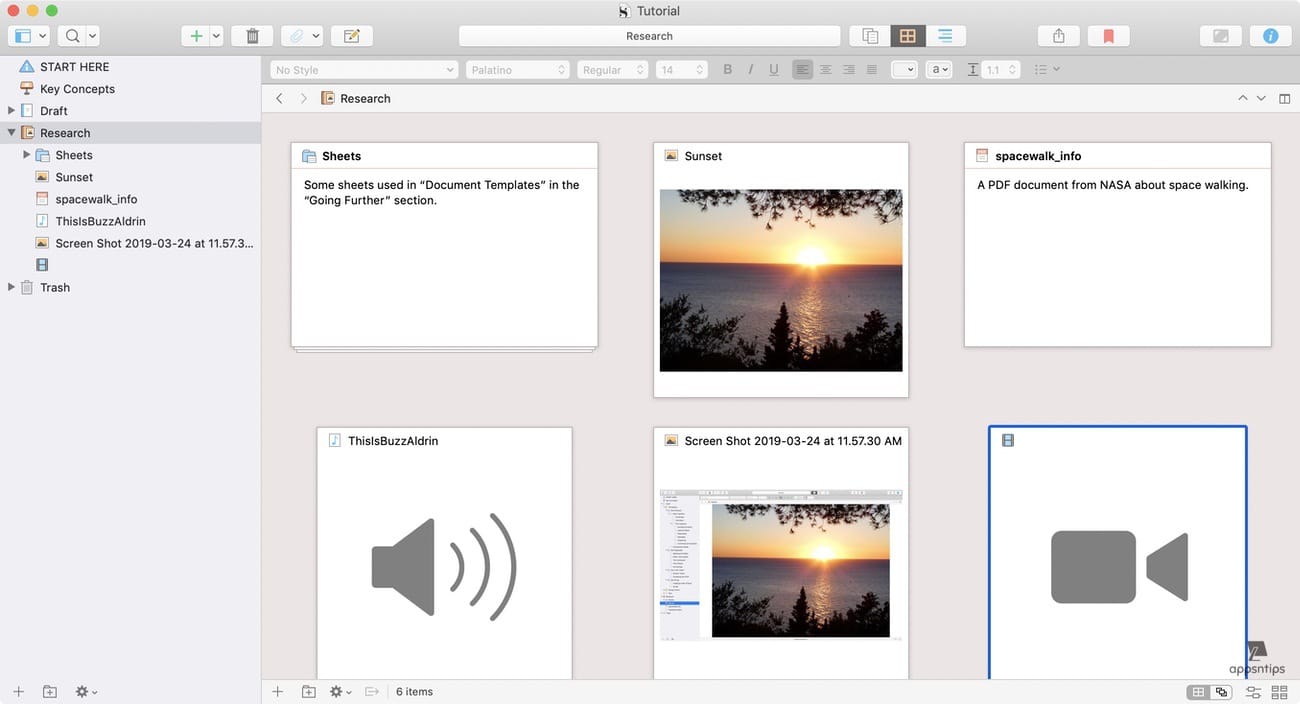Select the Sunset image card
This screenshot has width=1300, height=704.
click(x=780, y=270)
